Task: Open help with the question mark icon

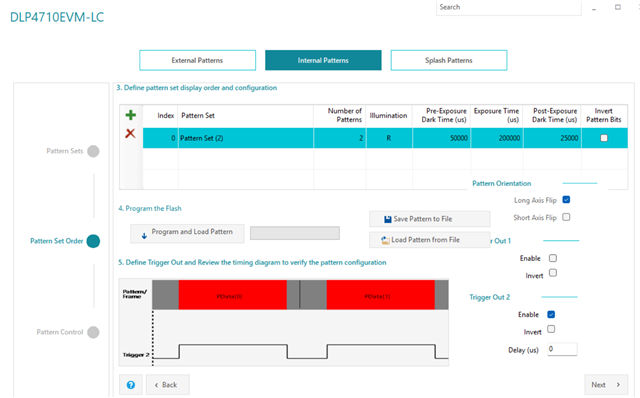Action: tap(131, 385)
